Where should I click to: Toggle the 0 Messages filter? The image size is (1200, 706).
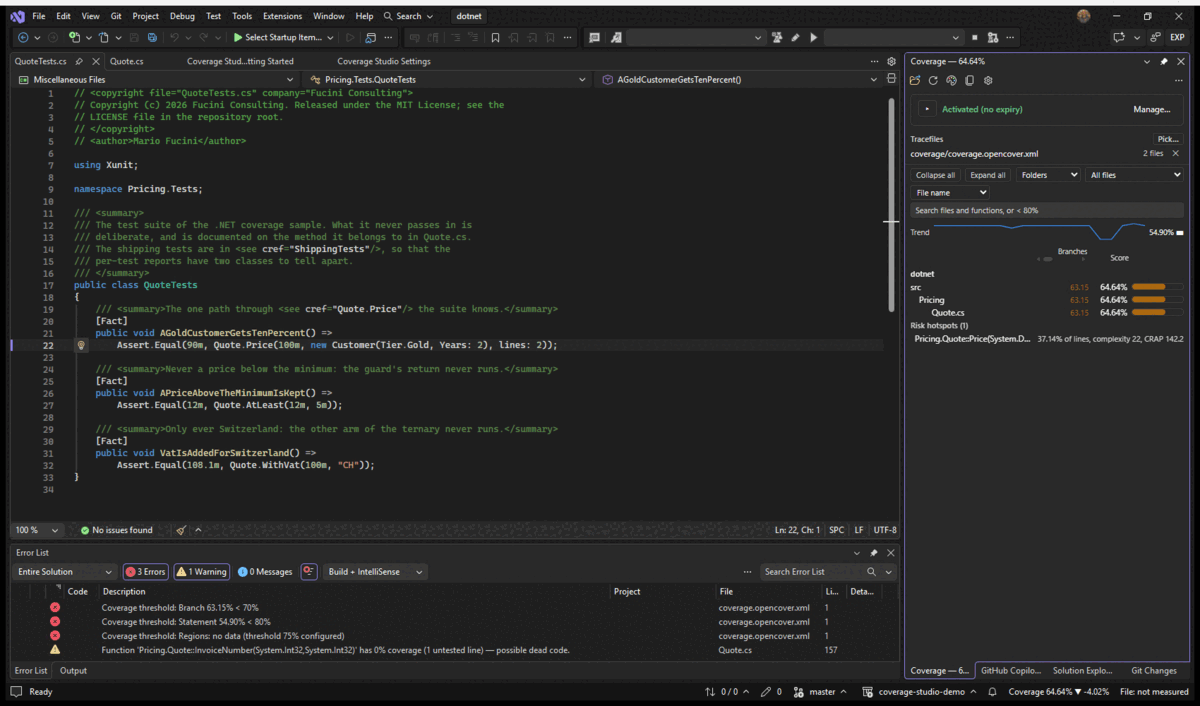(x=266, y=572)
